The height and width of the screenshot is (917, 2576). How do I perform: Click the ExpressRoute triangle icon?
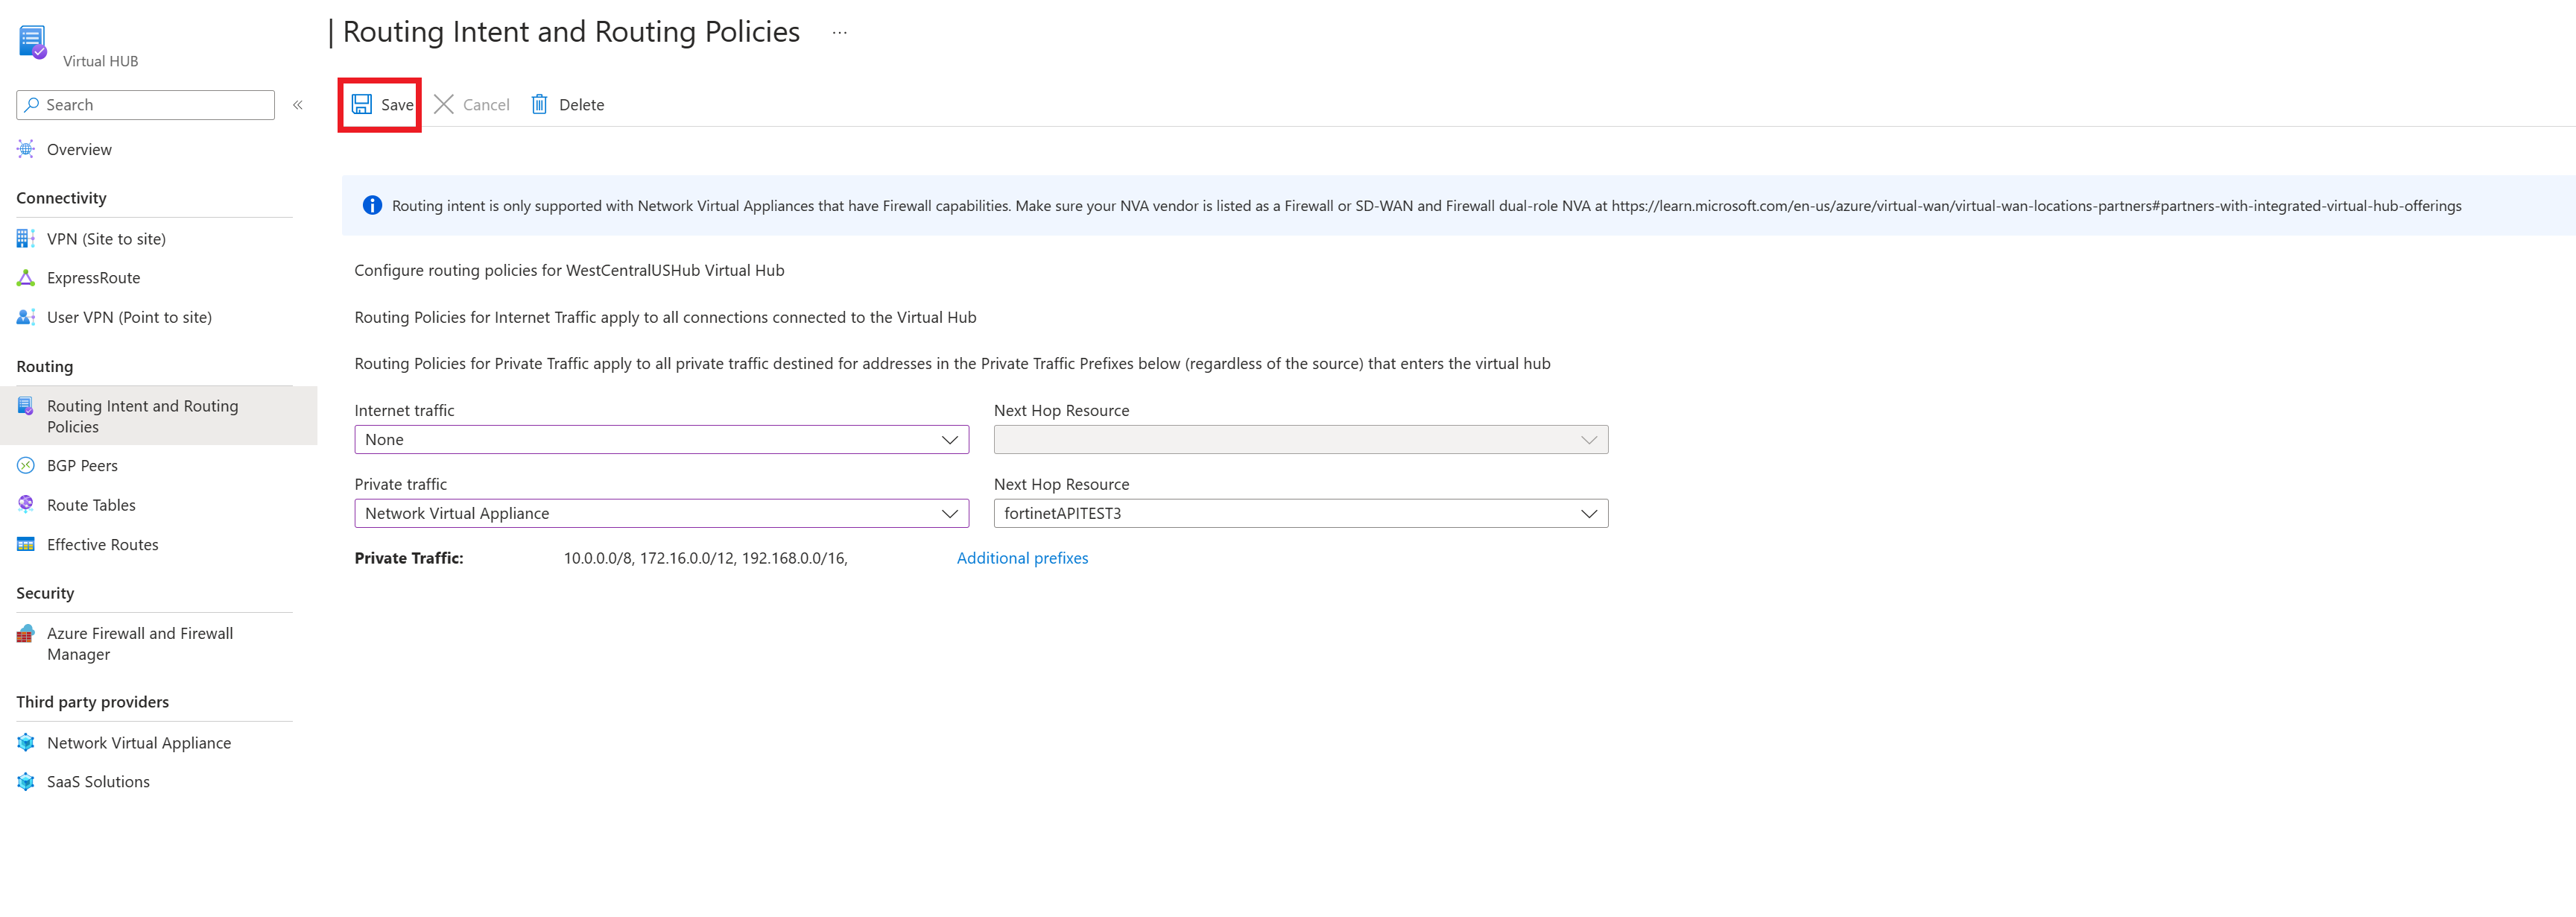coord(26,278)
